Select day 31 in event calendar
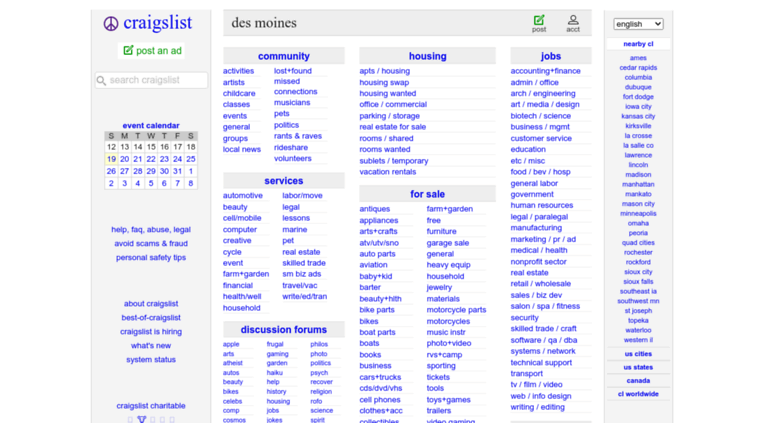The image size is (777, 423). coord(177,171)
